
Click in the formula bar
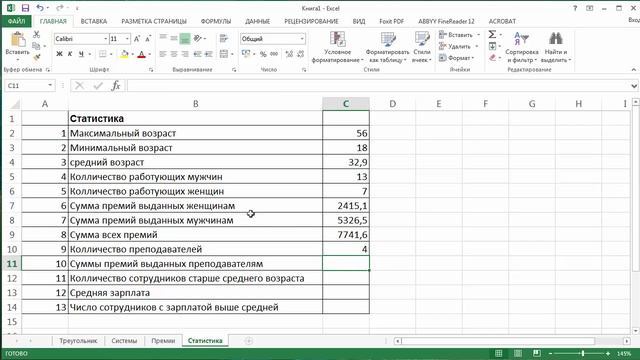click(378, 86)
